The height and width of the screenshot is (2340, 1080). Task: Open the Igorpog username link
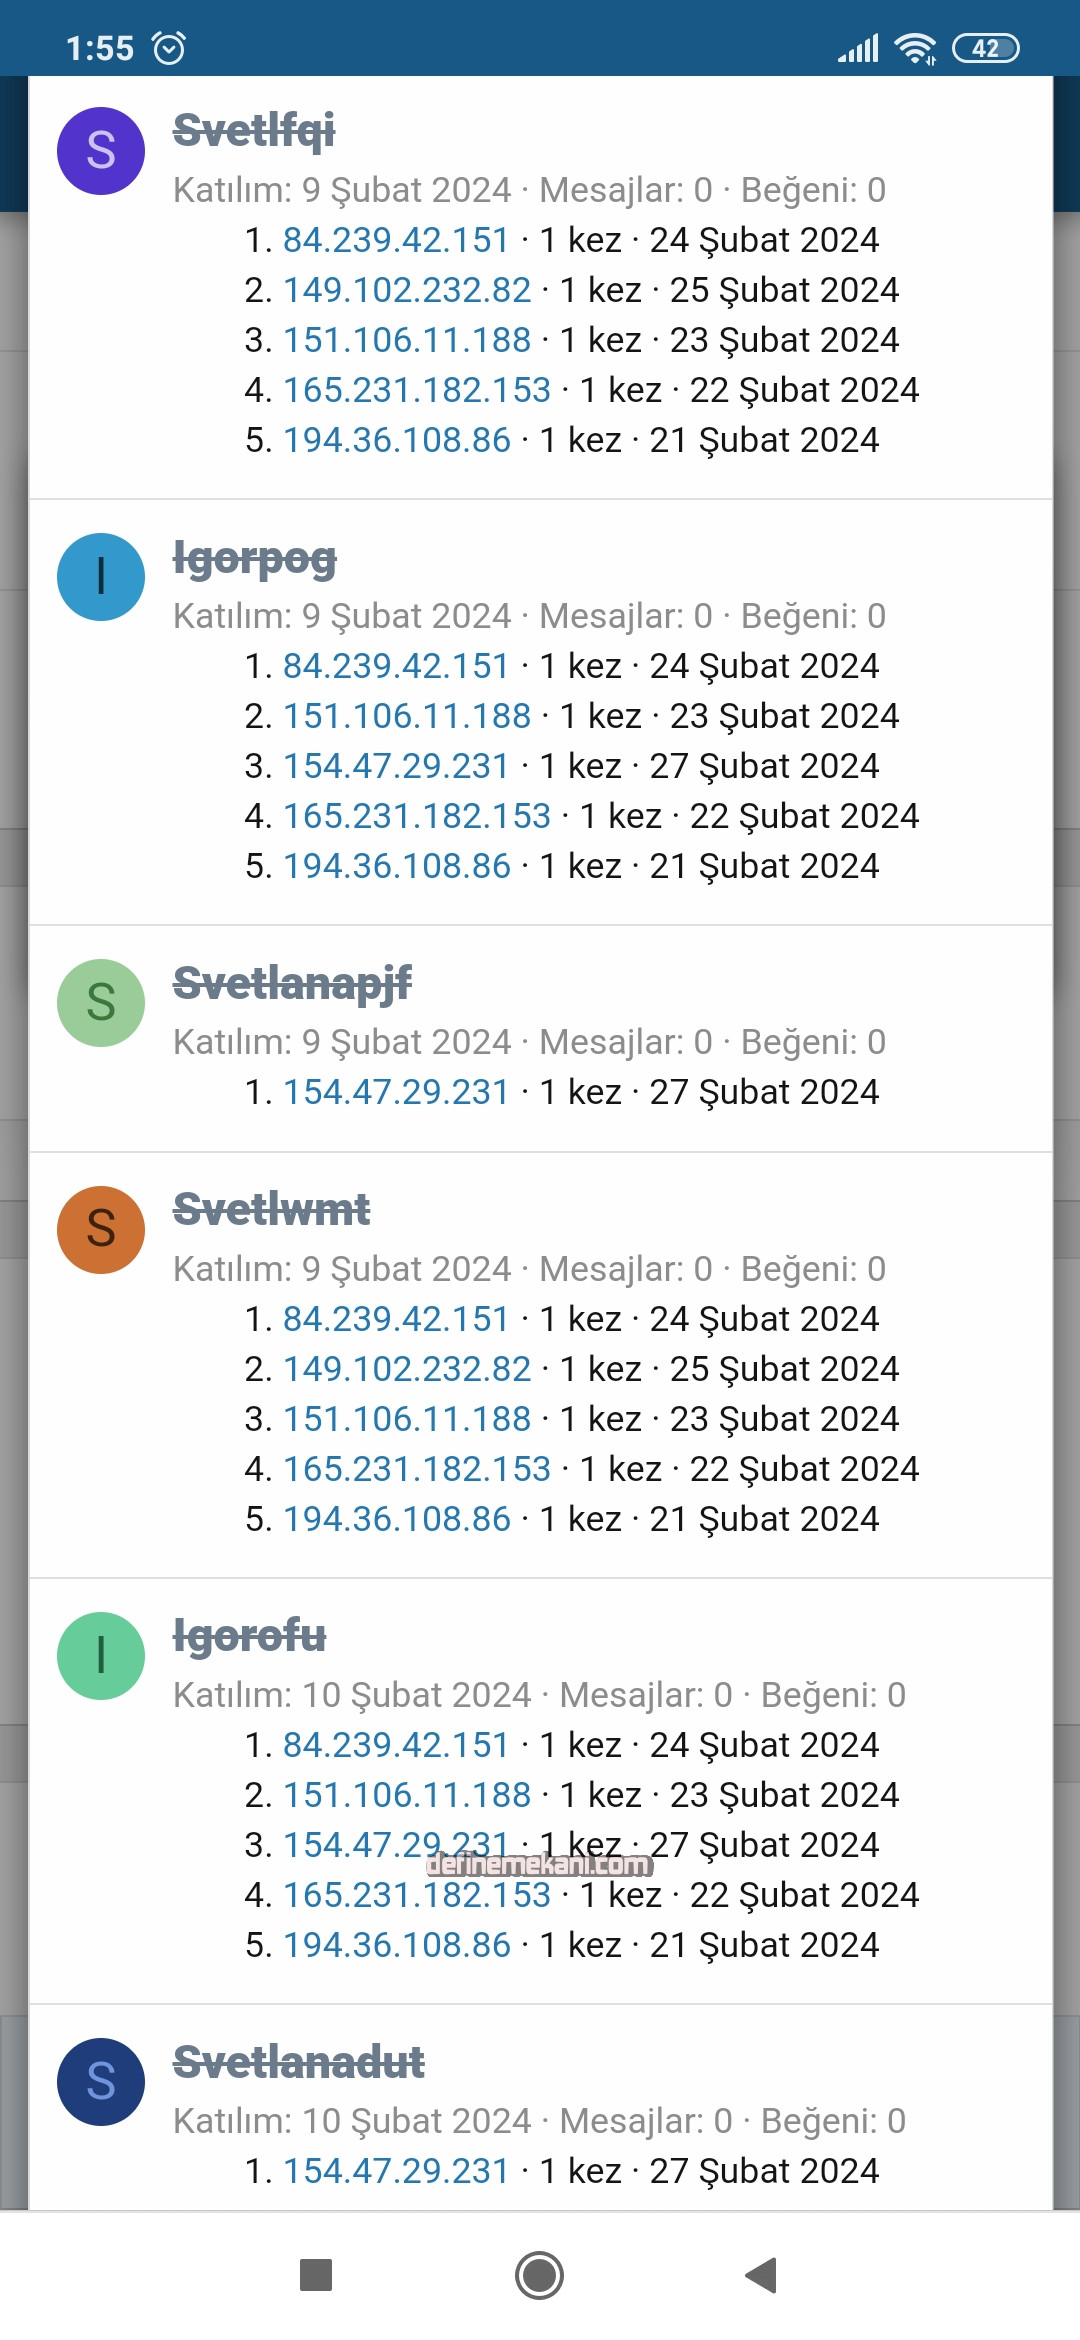(255, 558)
